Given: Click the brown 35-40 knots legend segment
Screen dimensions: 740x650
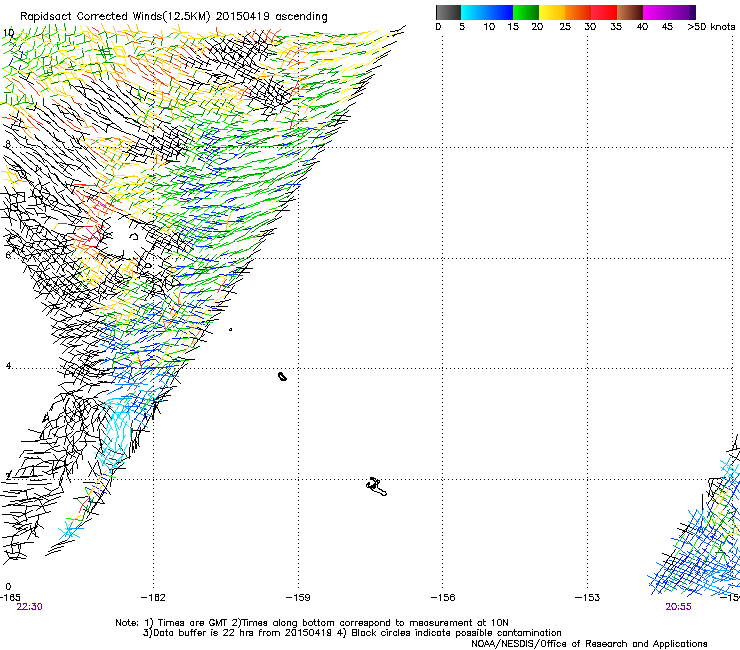Looking at the screenshot, I should pyautogui.click(x=630, y=12).
